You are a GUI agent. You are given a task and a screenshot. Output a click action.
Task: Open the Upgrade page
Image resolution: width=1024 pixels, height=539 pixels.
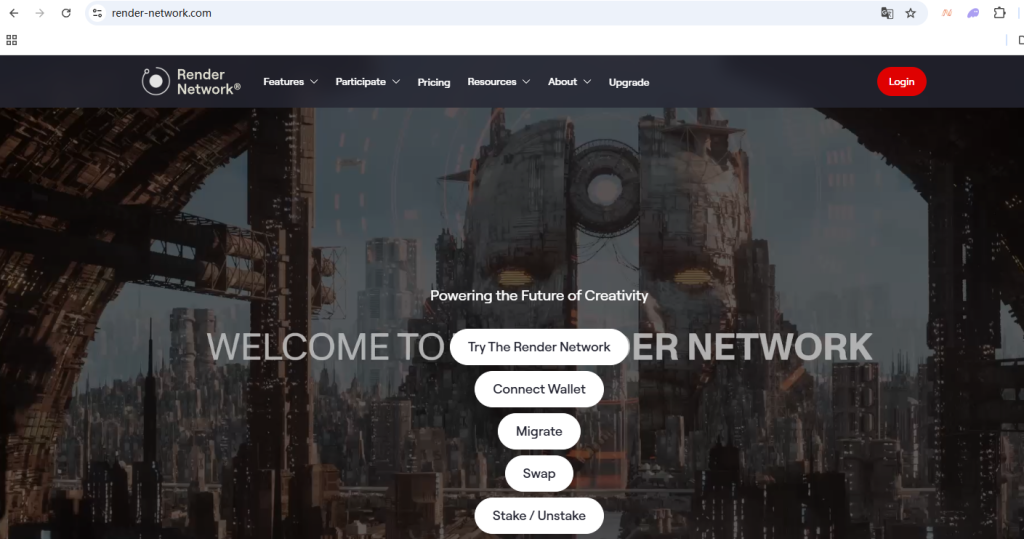[x=629, y=82]
